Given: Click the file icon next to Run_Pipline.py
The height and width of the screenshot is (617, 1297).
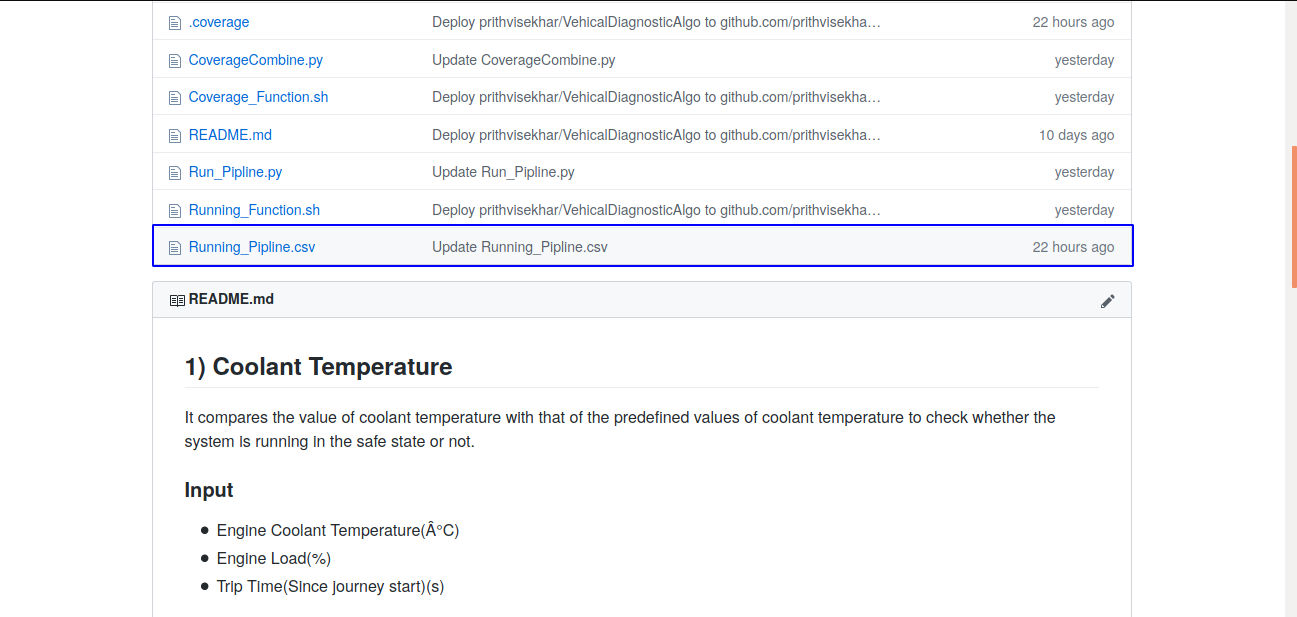Looking at the screenshot, I should (175, 172).
